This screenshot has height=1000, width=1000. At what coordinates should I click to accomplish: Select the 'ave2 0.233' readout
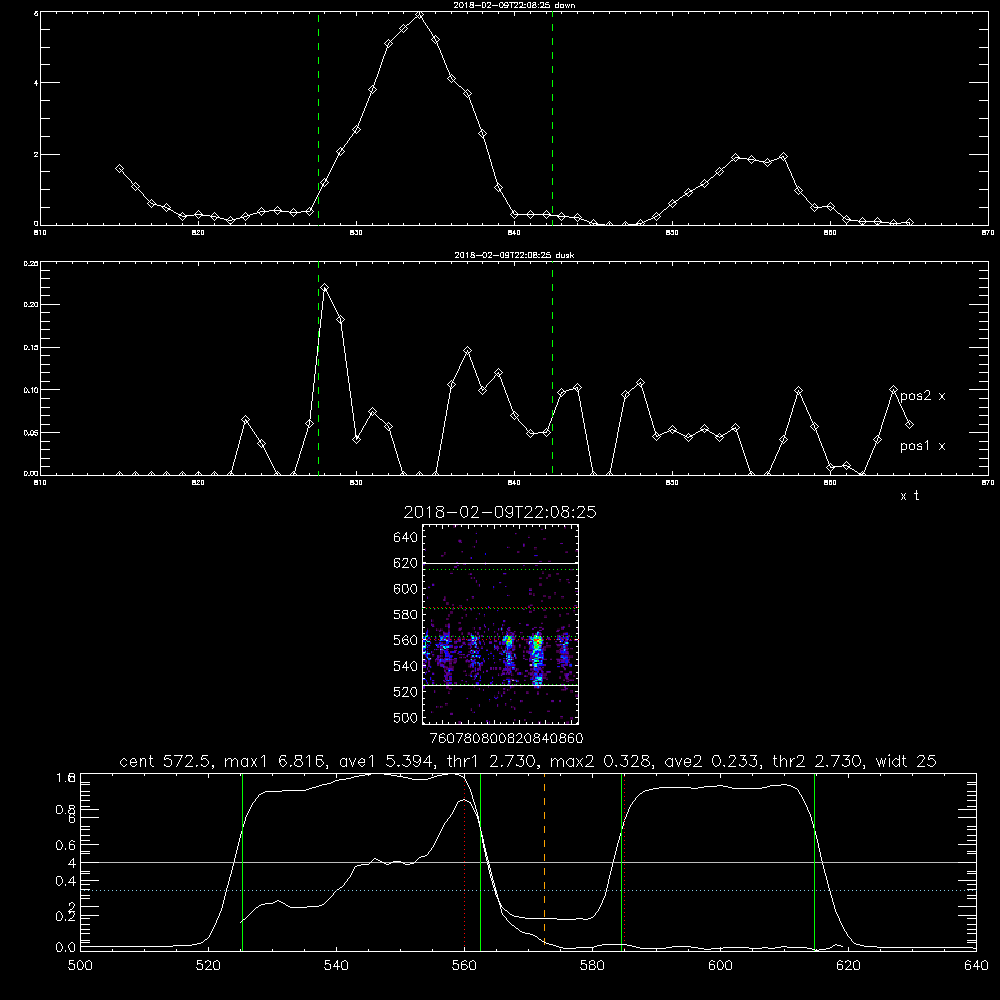pyautogui.click(x=711, y=761)
